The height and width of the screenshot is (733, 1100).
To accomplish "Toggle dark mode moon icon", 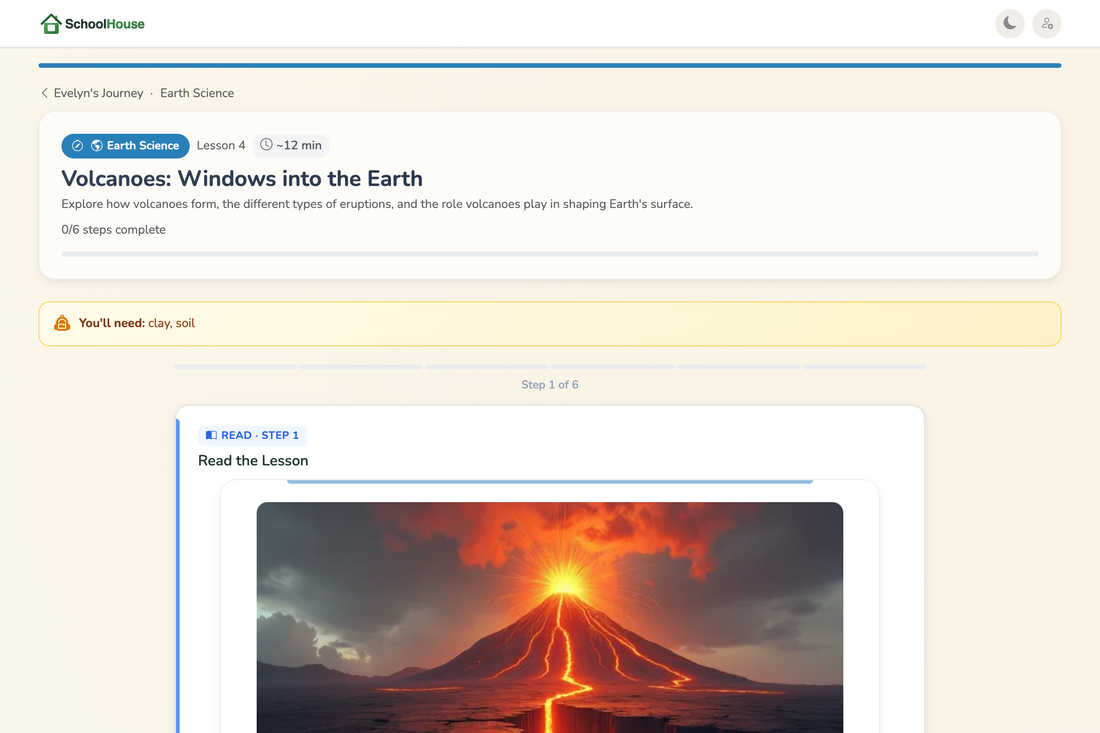I will pyautogui.click(x=1010, y=24).
